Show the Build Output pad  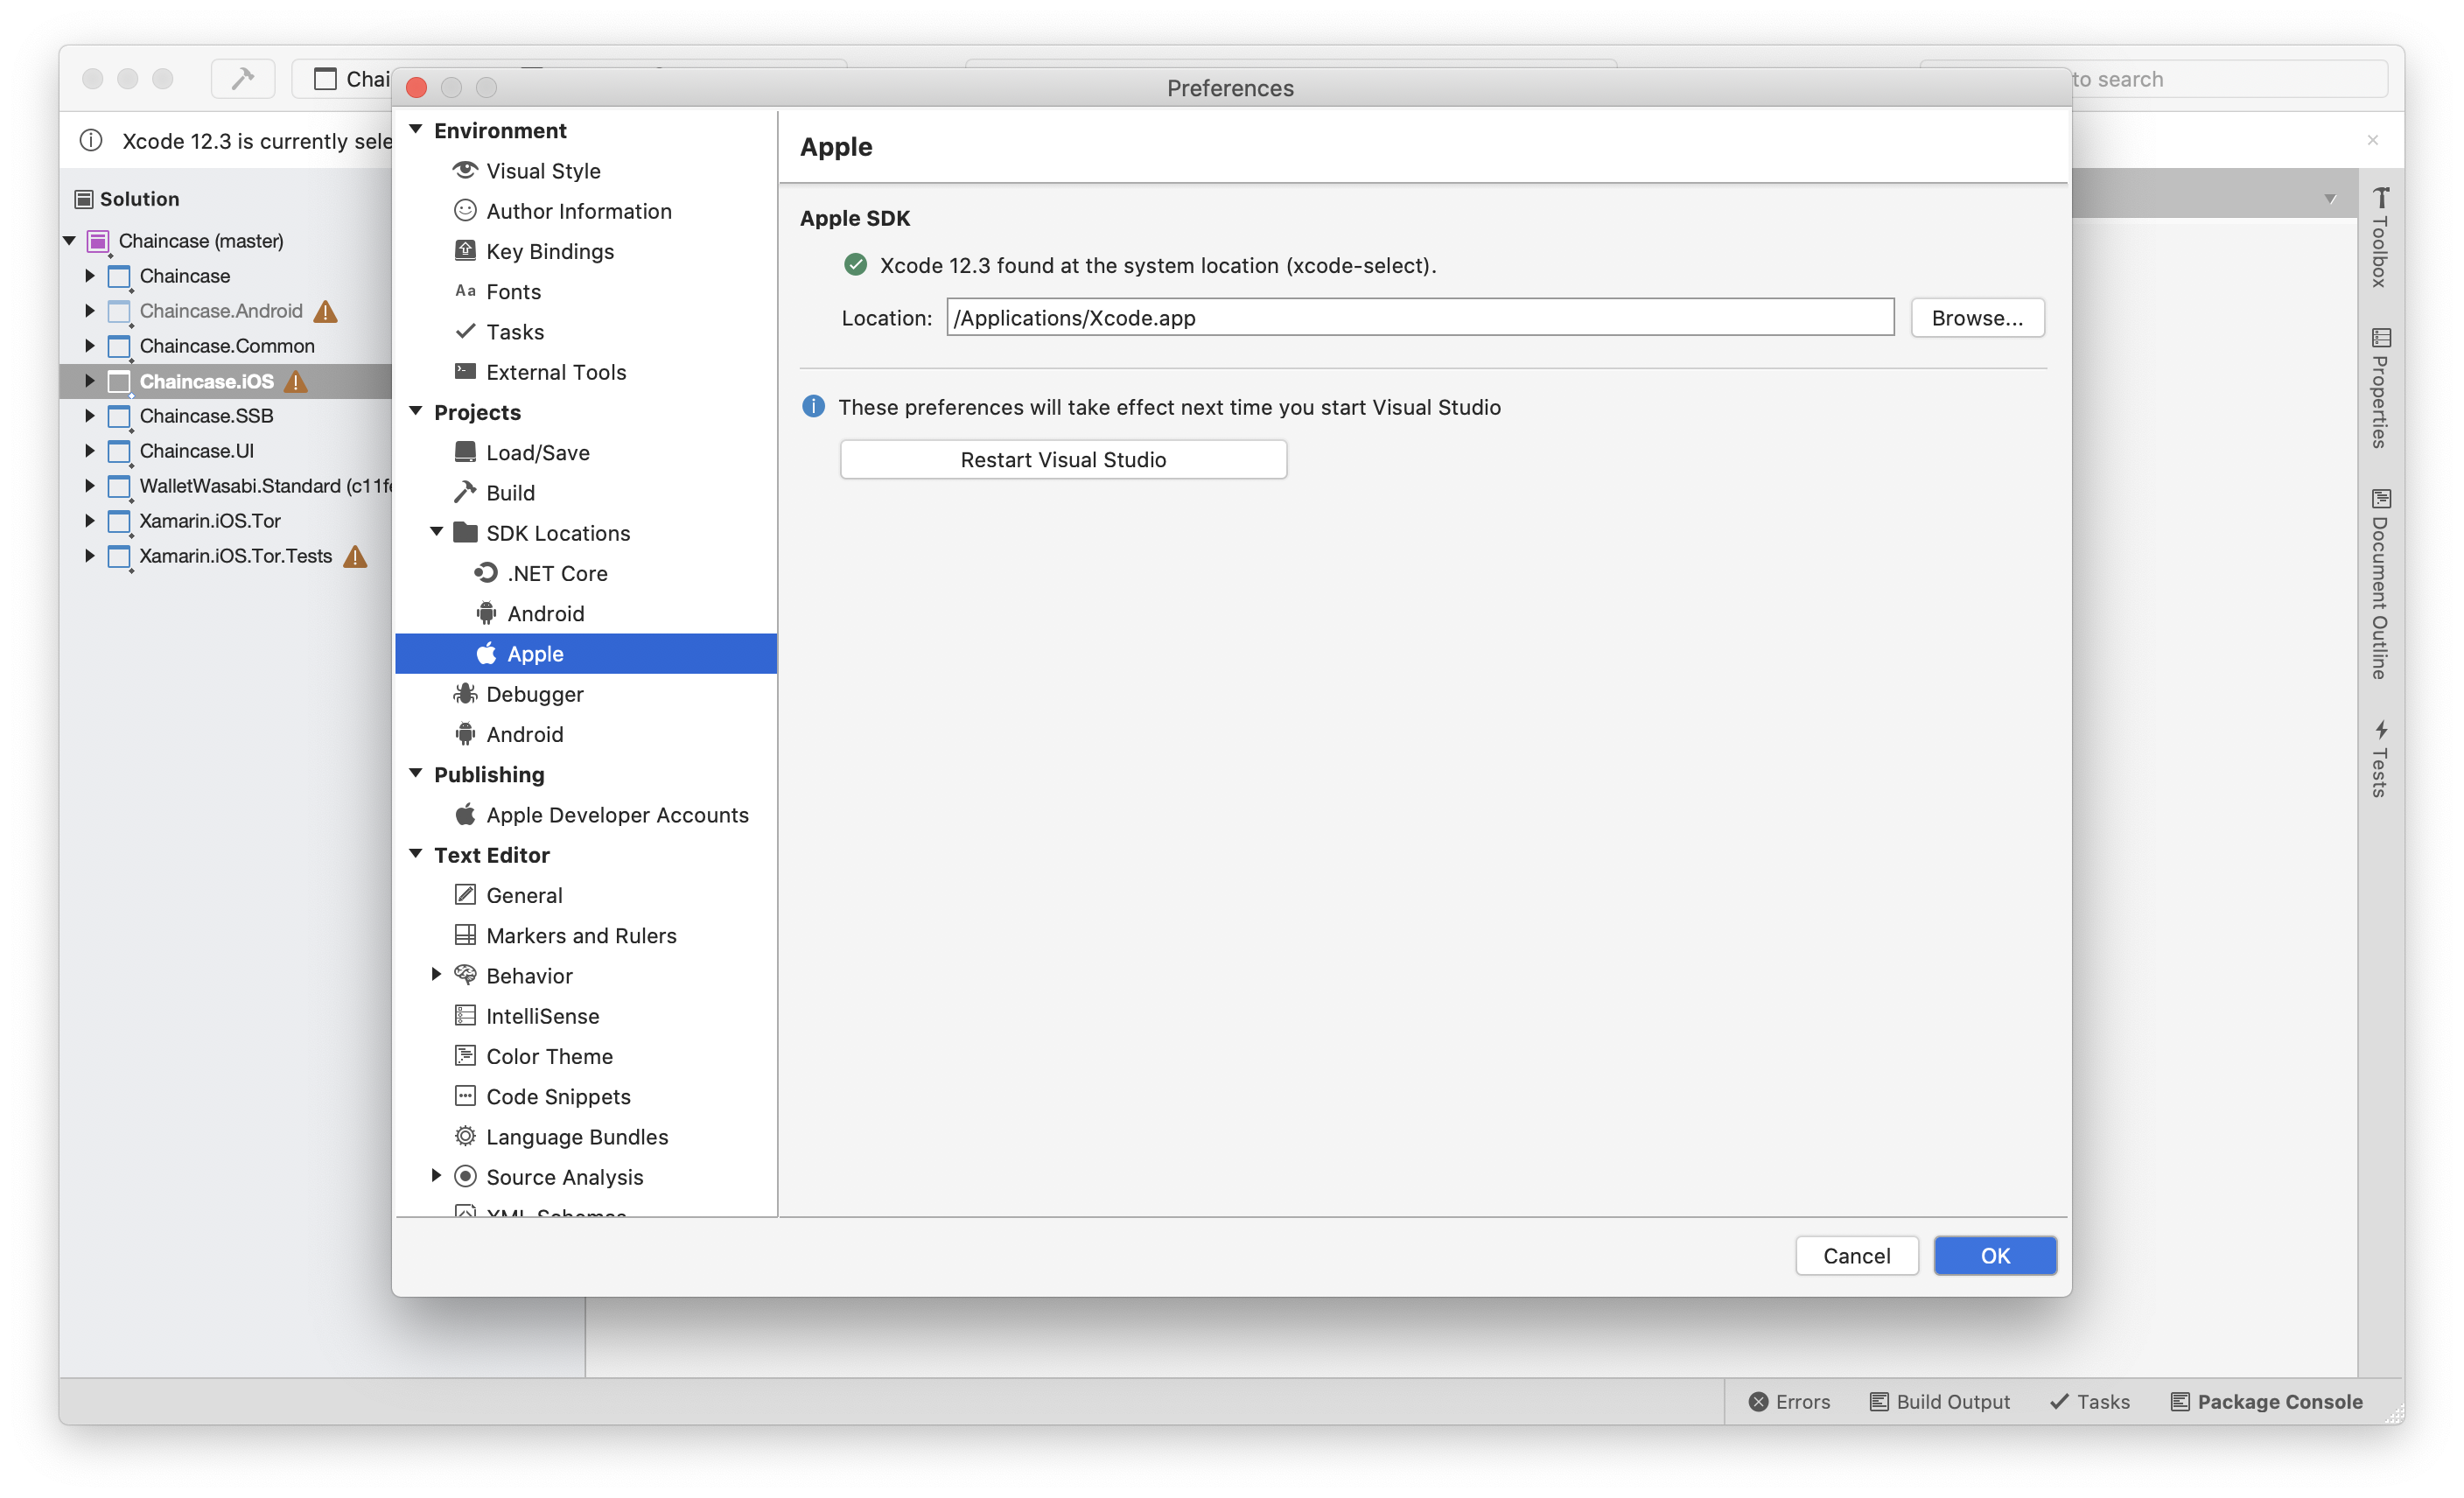(1939, 1401)
